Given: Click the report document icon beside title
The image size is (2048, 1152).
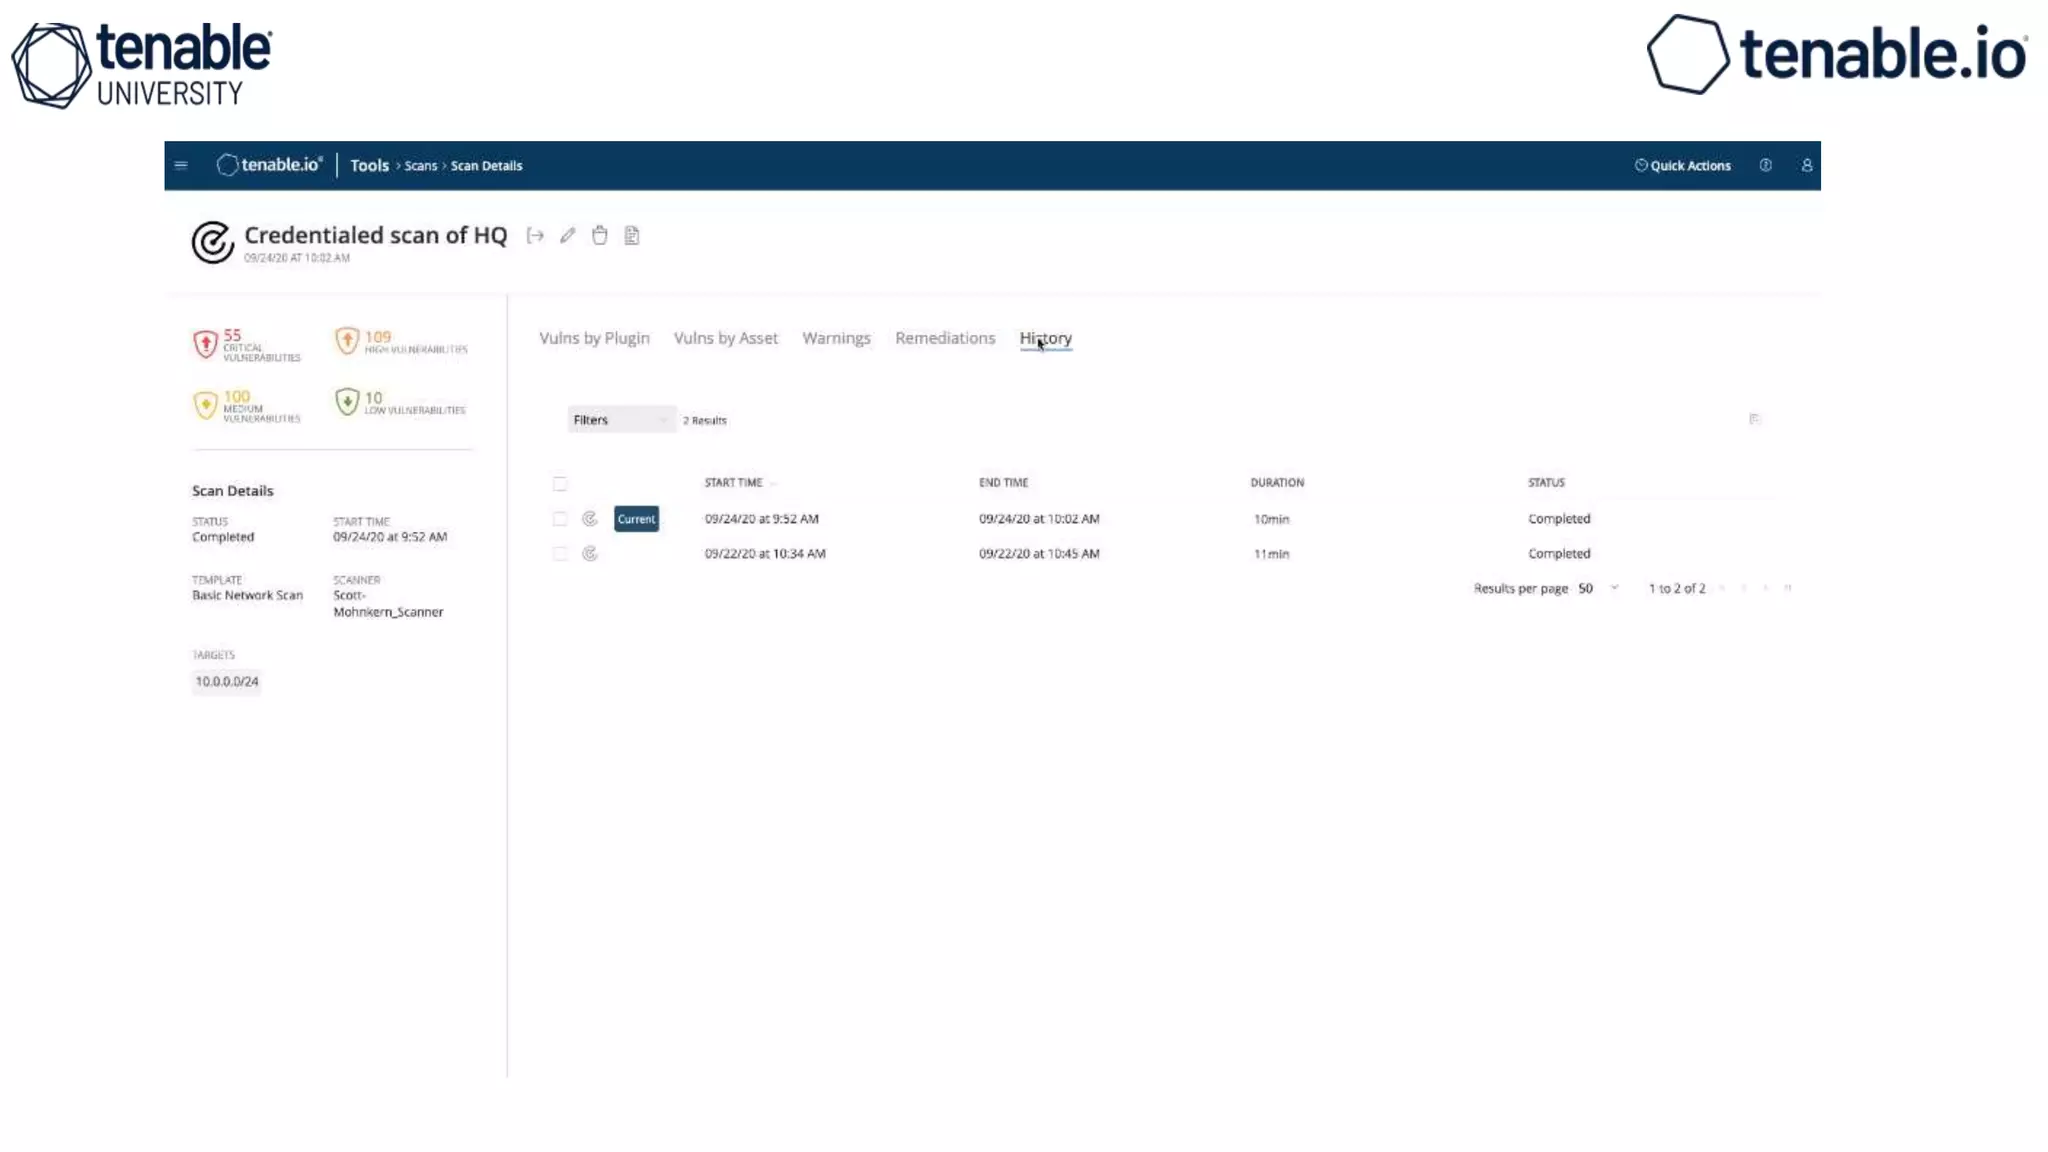Looking at the screenshot, I should (x=631, y=236).
